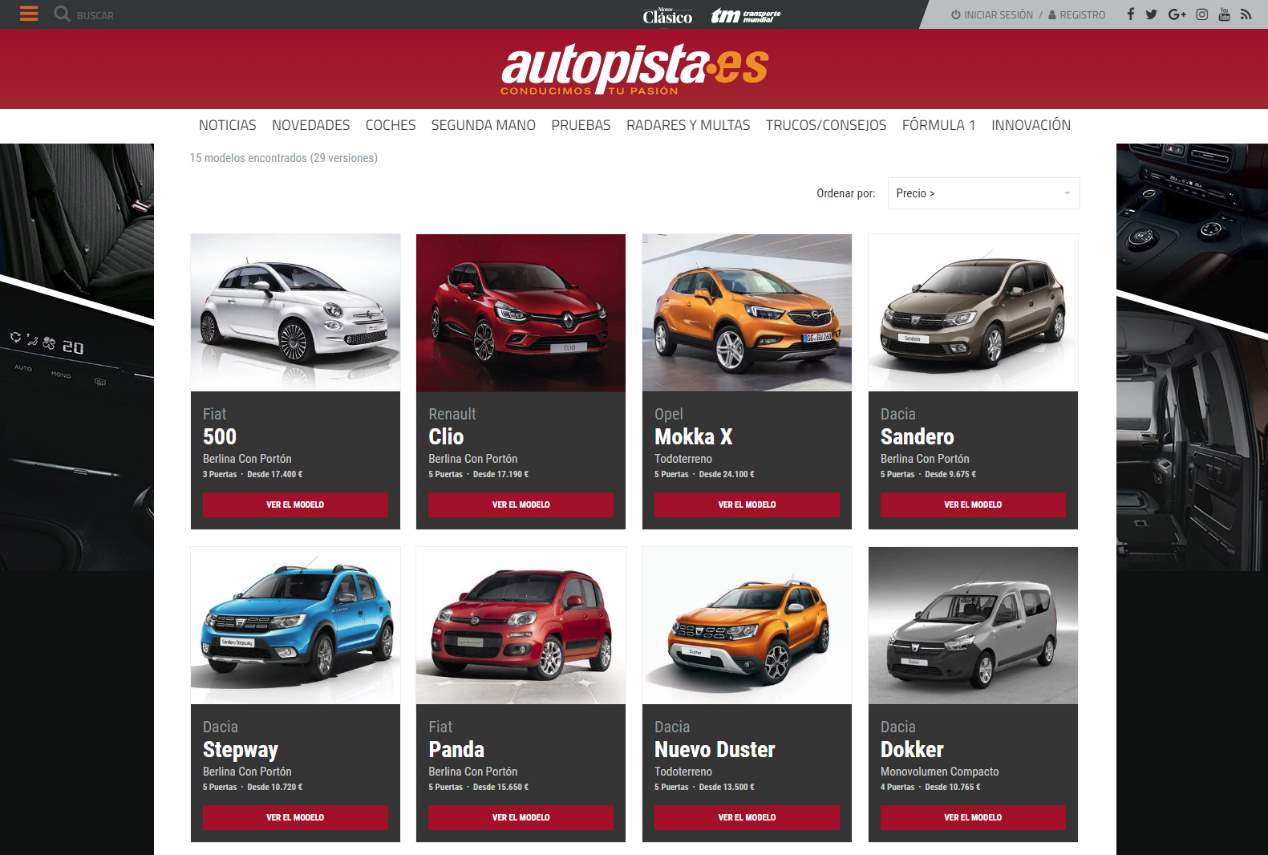Click the Google Plus icon
This screenshot has height=855, width=1268.
click(x=1177, y=14)
